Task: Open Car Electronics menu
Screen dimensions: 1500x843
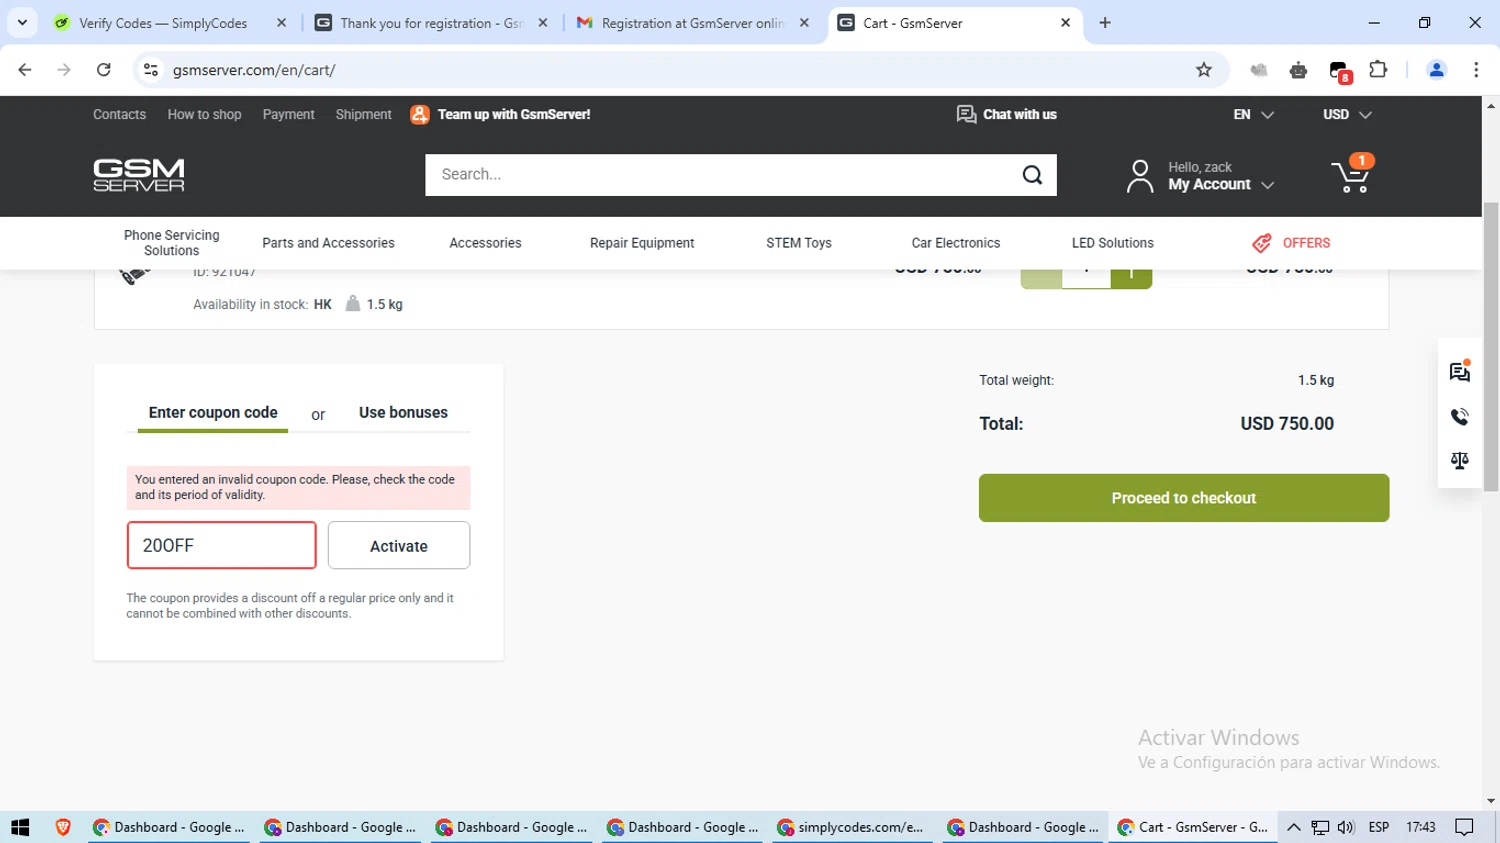Action: coord(956,243)
